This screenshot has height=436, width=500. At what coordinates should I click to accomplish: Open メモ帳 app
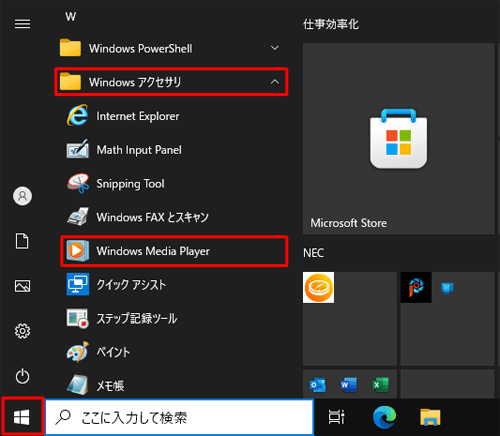[x=170, y=385]
